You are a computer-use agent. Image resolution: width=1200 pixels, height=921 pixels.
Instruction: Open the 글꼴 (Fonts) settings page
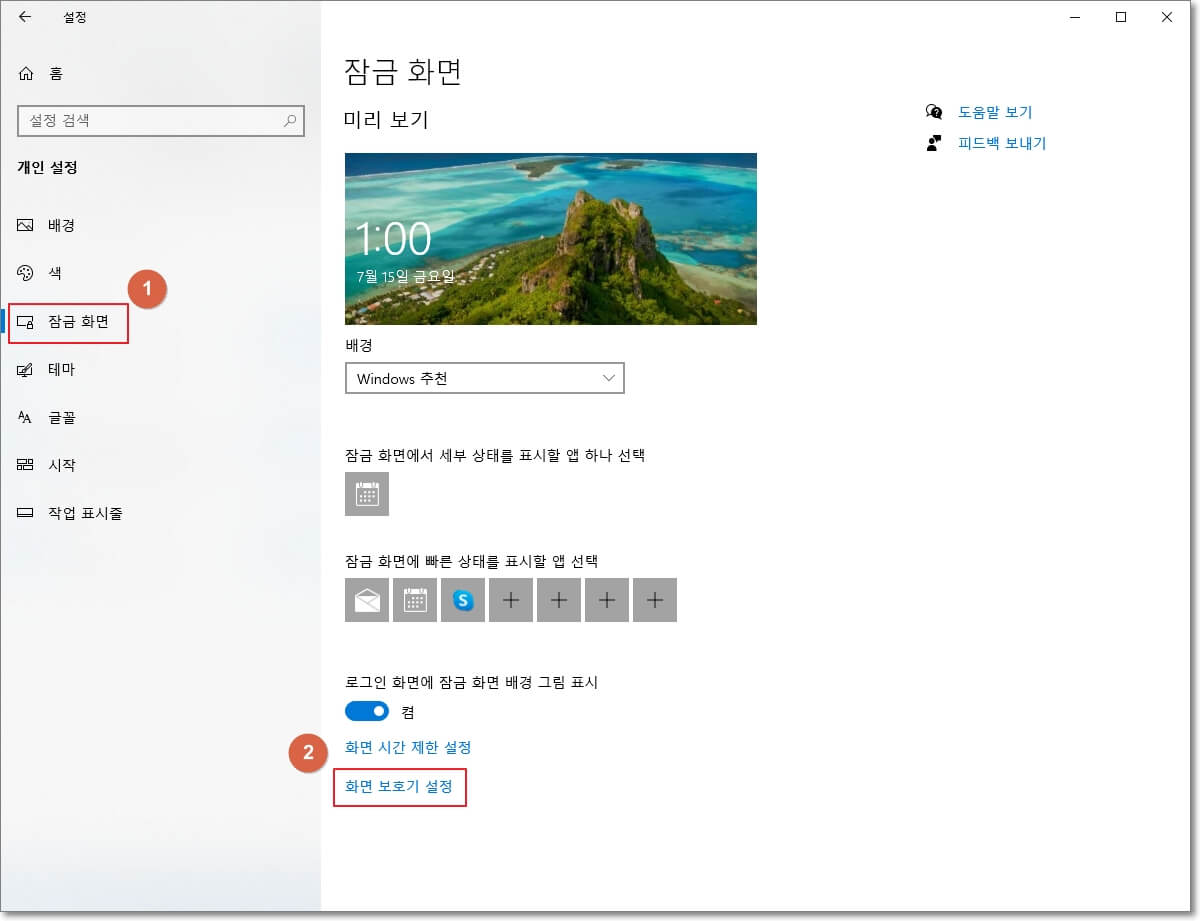click(60, 417)
